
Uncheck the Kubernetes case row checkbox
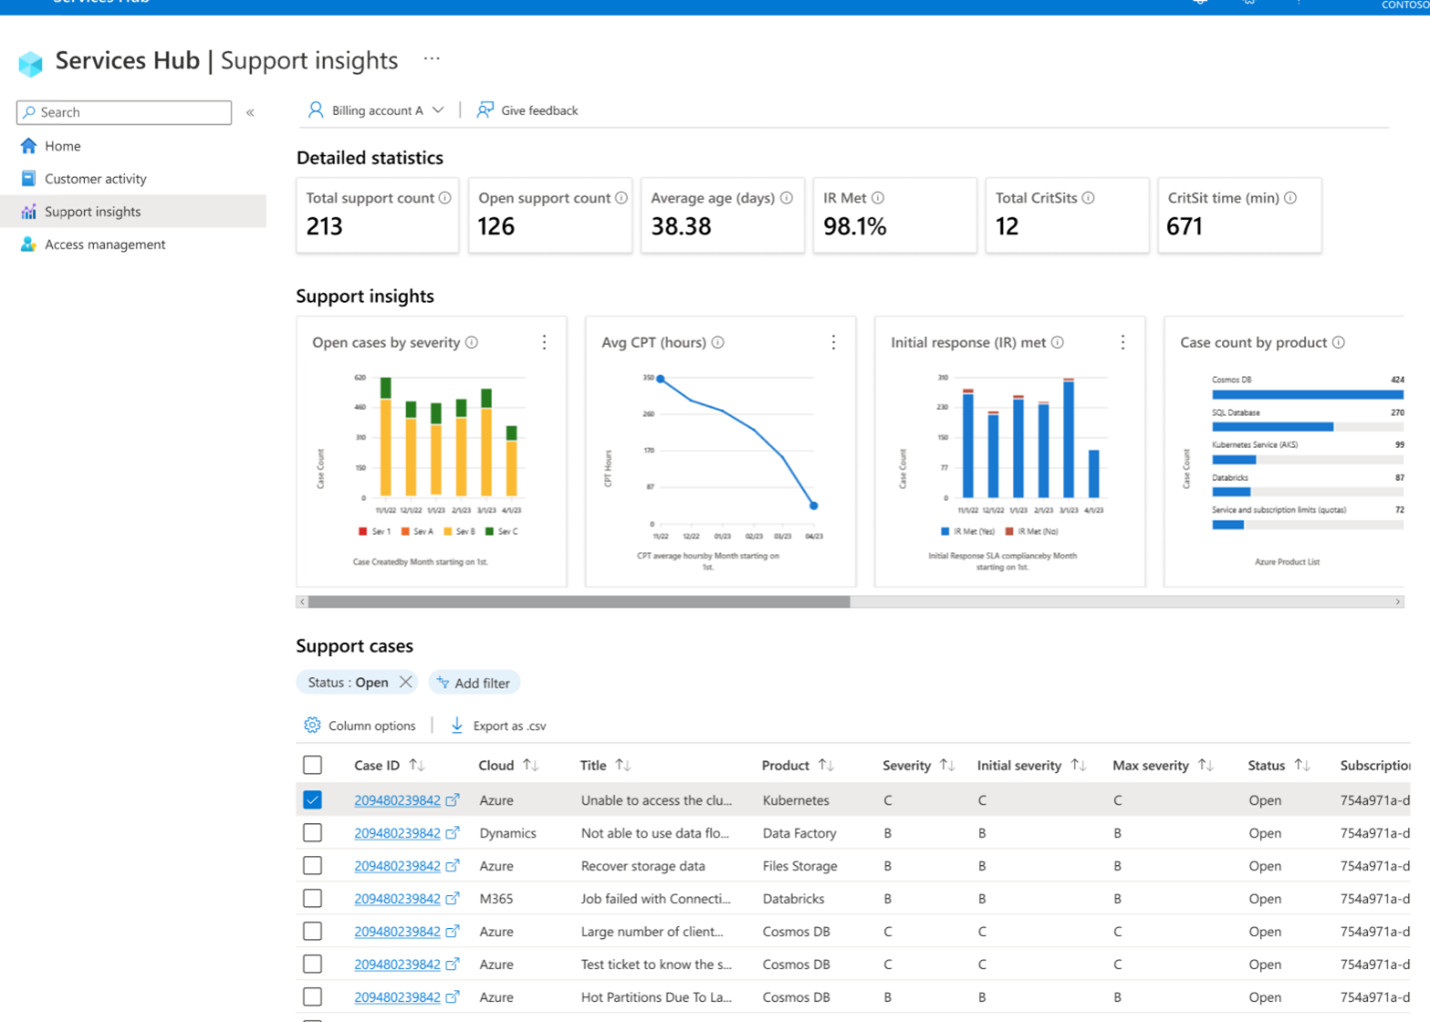click(x=313, y=800)
